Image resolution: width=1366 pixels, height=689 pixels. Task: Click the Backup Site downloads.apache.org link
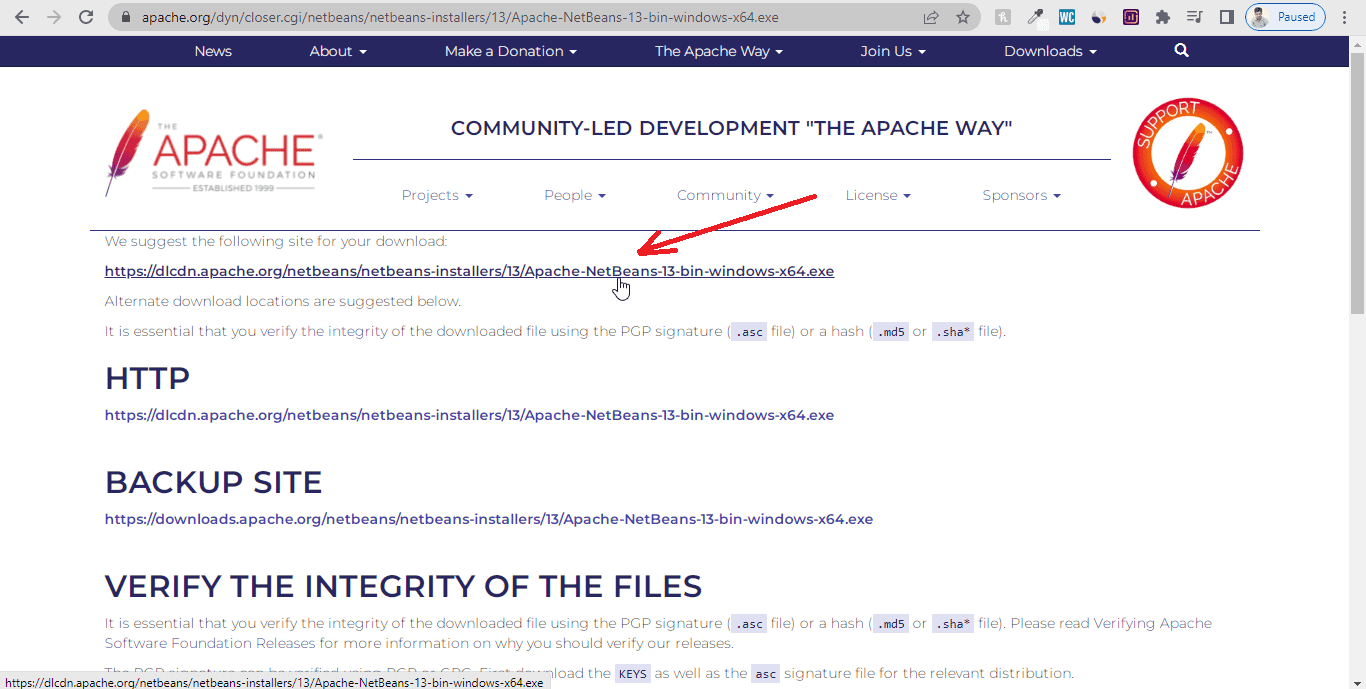pyautogui.click(x=489, y=519)
